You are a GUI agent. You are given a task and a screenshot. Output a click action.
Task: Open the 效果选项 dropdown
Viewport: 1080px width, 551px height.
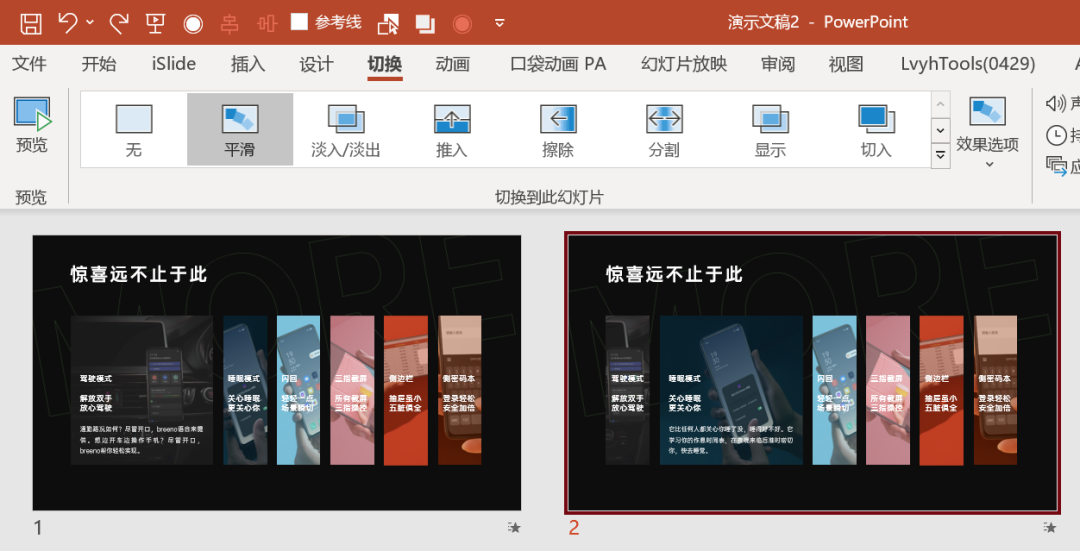(x=987, y=132)
